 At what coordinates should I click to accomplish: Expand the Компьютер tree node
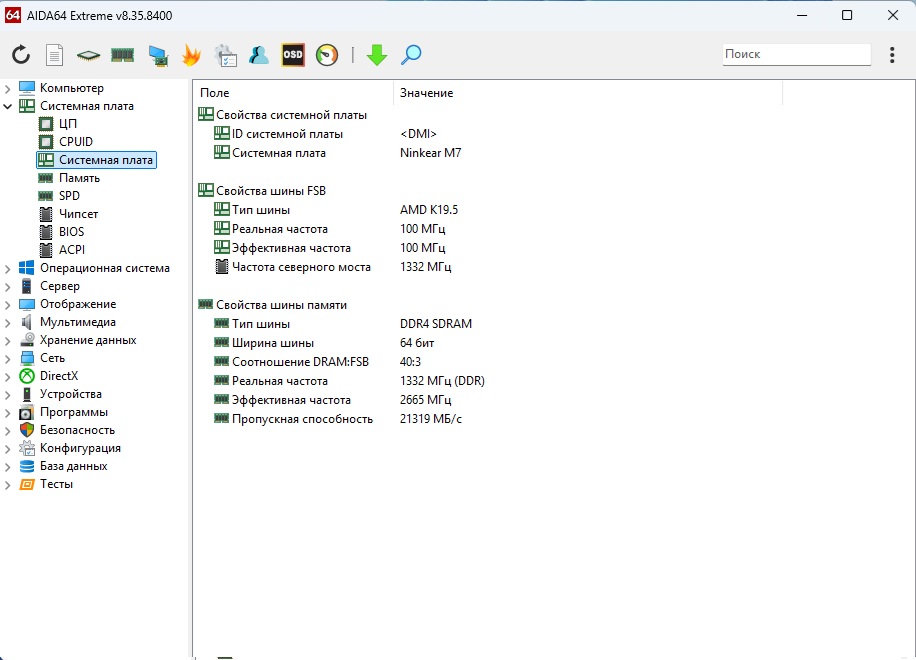click(8, 89)
